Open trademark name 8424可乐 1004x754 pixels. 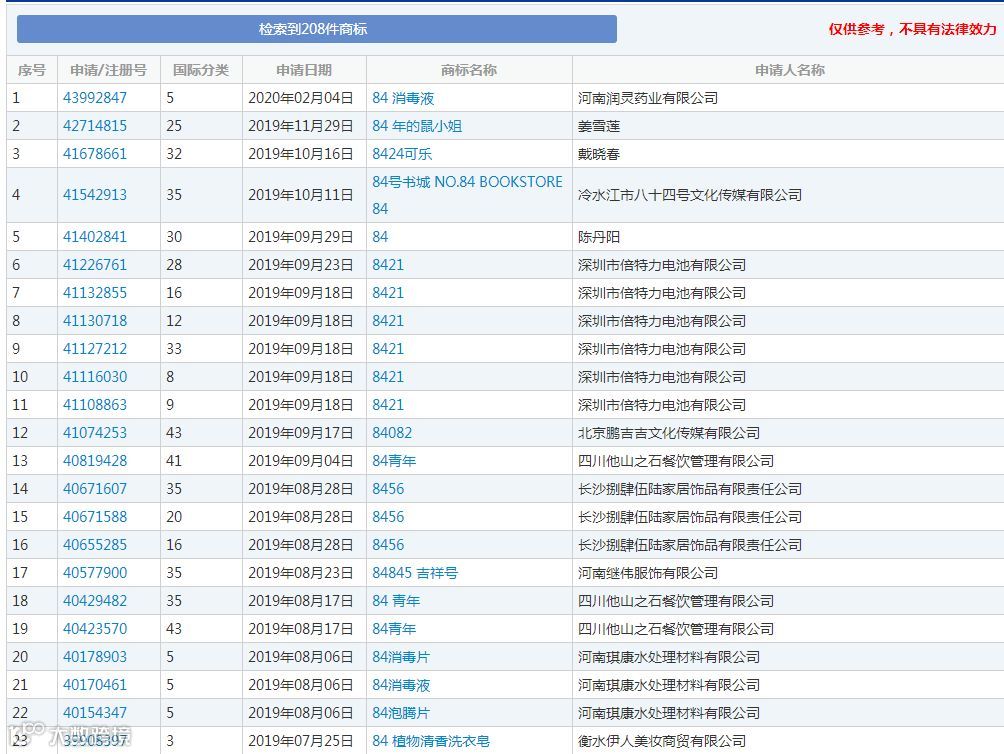(402, 154)
